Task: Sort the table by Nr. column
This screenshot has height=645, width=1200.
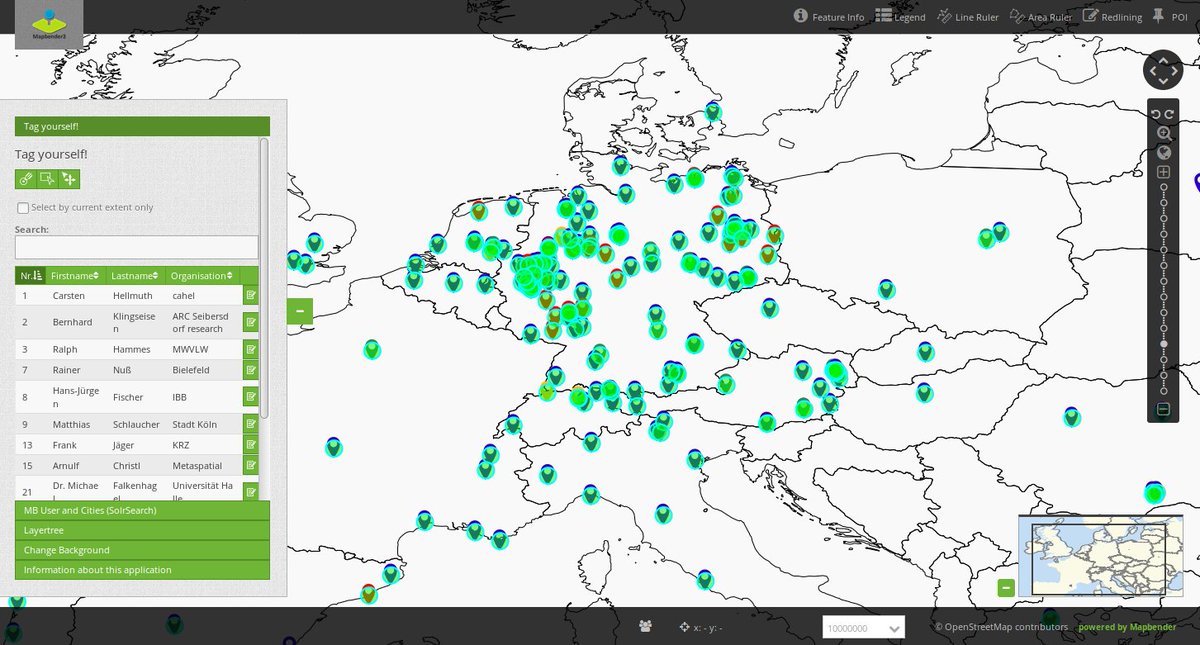Action: 30,275
